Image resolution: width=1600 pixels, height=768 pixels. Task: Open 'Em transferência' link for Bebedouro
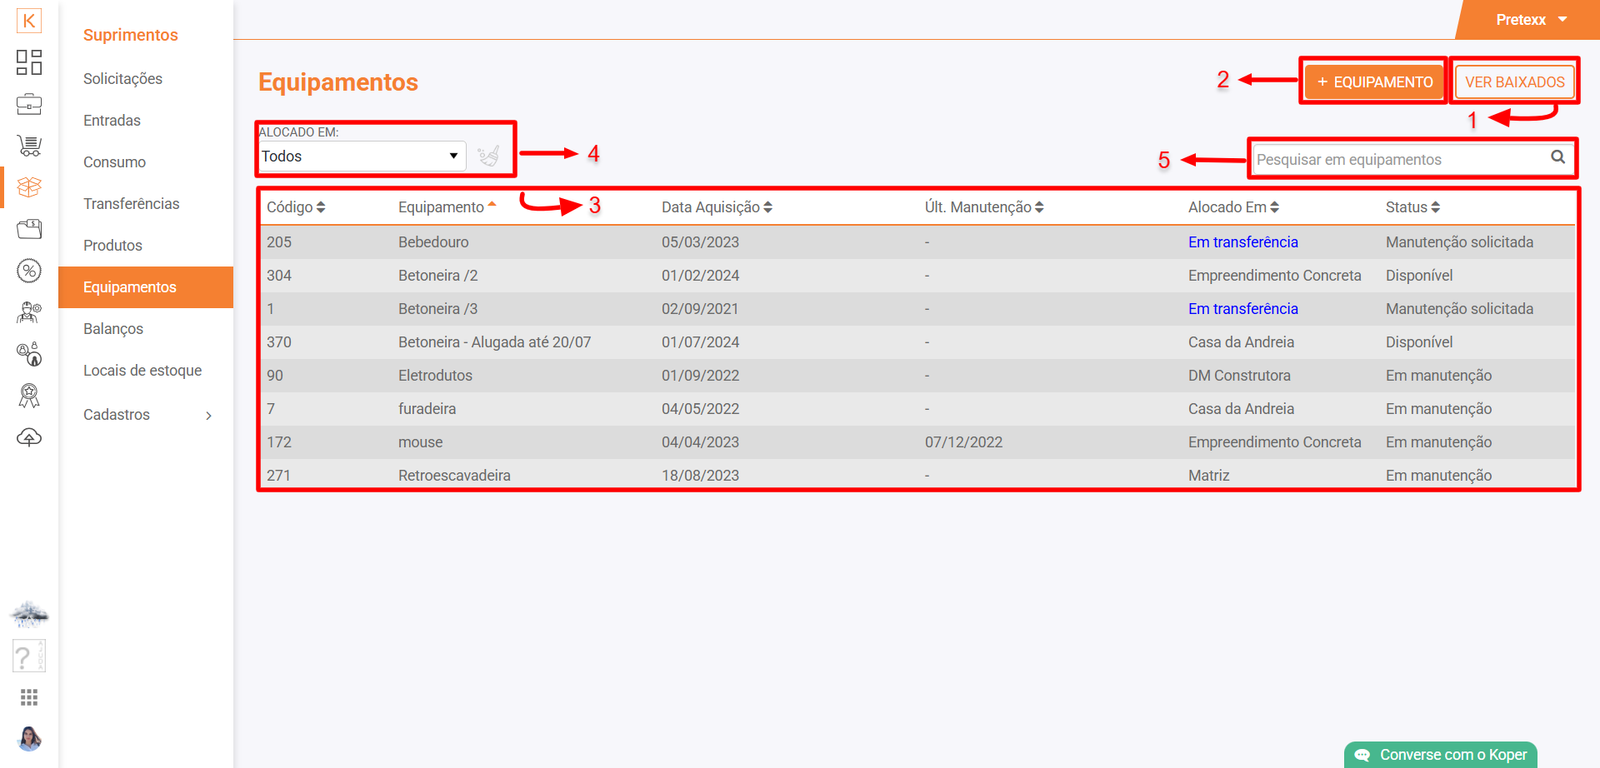[1242, 242]
